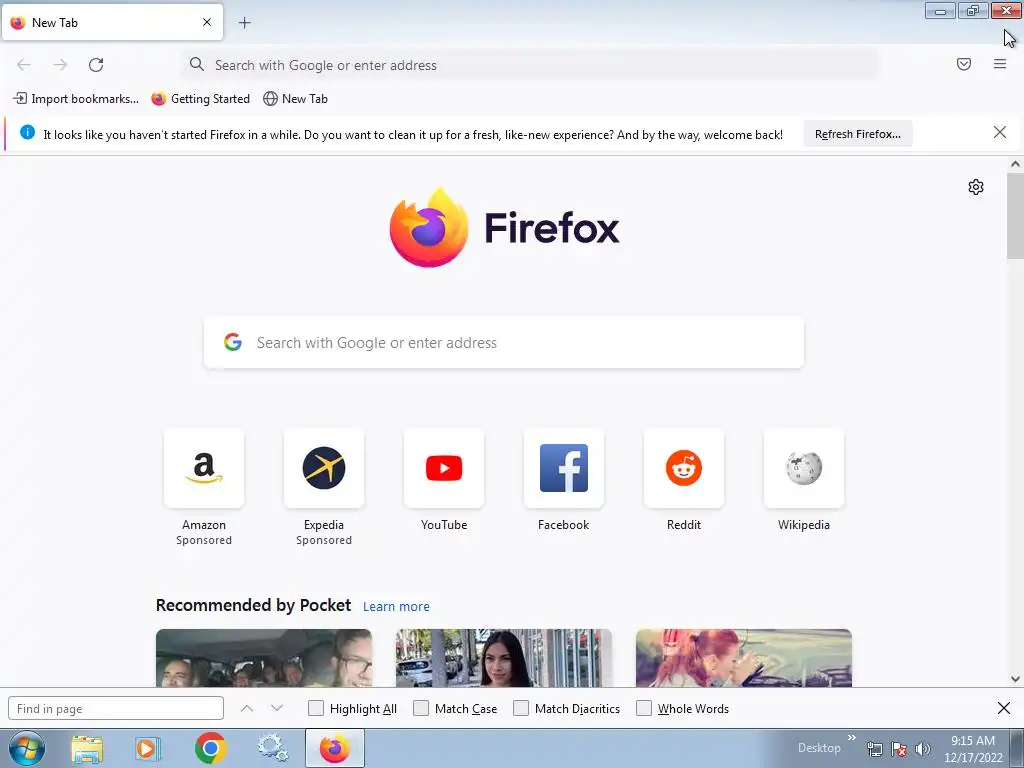Screen dimensions: 1024x768
Task: Click the page scrollbar up arrow
Action: click(1015, 164)
